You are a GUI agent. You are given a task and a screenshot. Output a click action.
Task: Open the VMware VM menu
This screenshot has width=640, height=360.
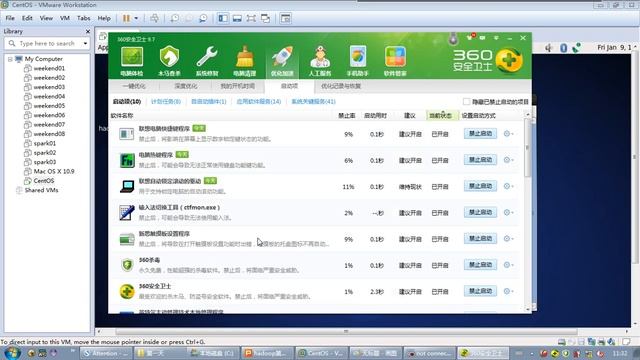64,18
